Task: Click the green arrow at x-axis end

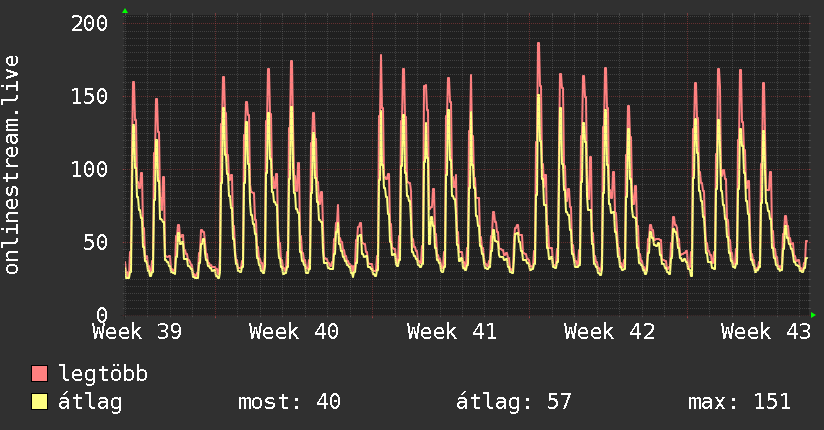Action: point(813,315)
